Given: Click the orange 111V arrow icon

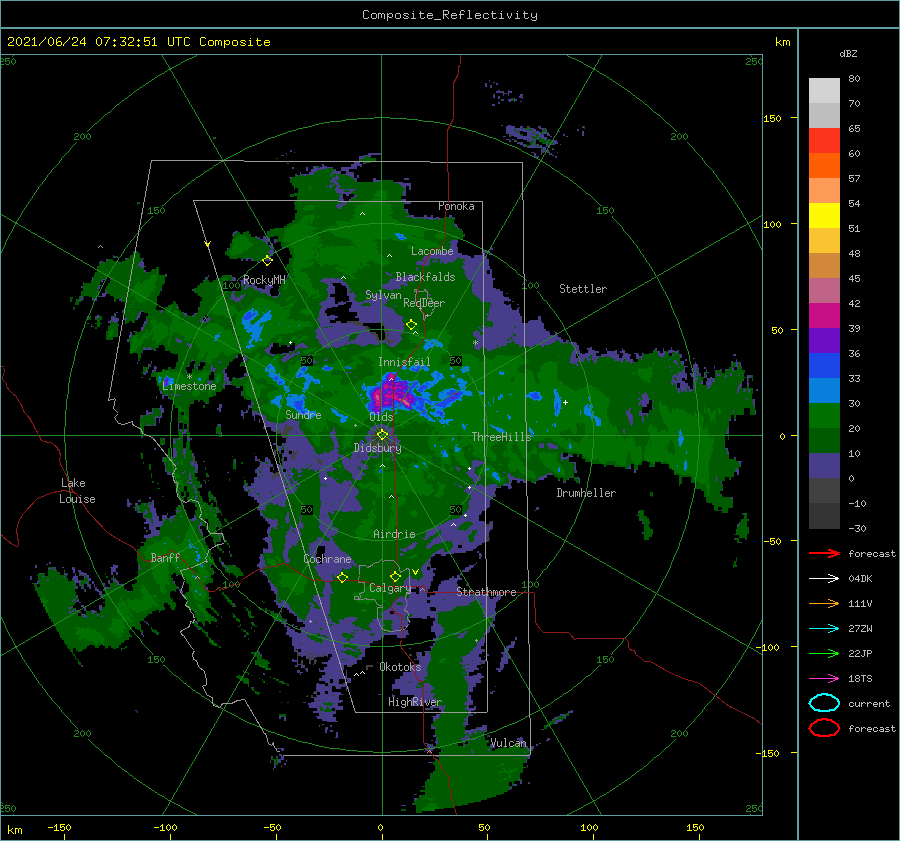Looking at the screenshot, I should coord(824,603).
